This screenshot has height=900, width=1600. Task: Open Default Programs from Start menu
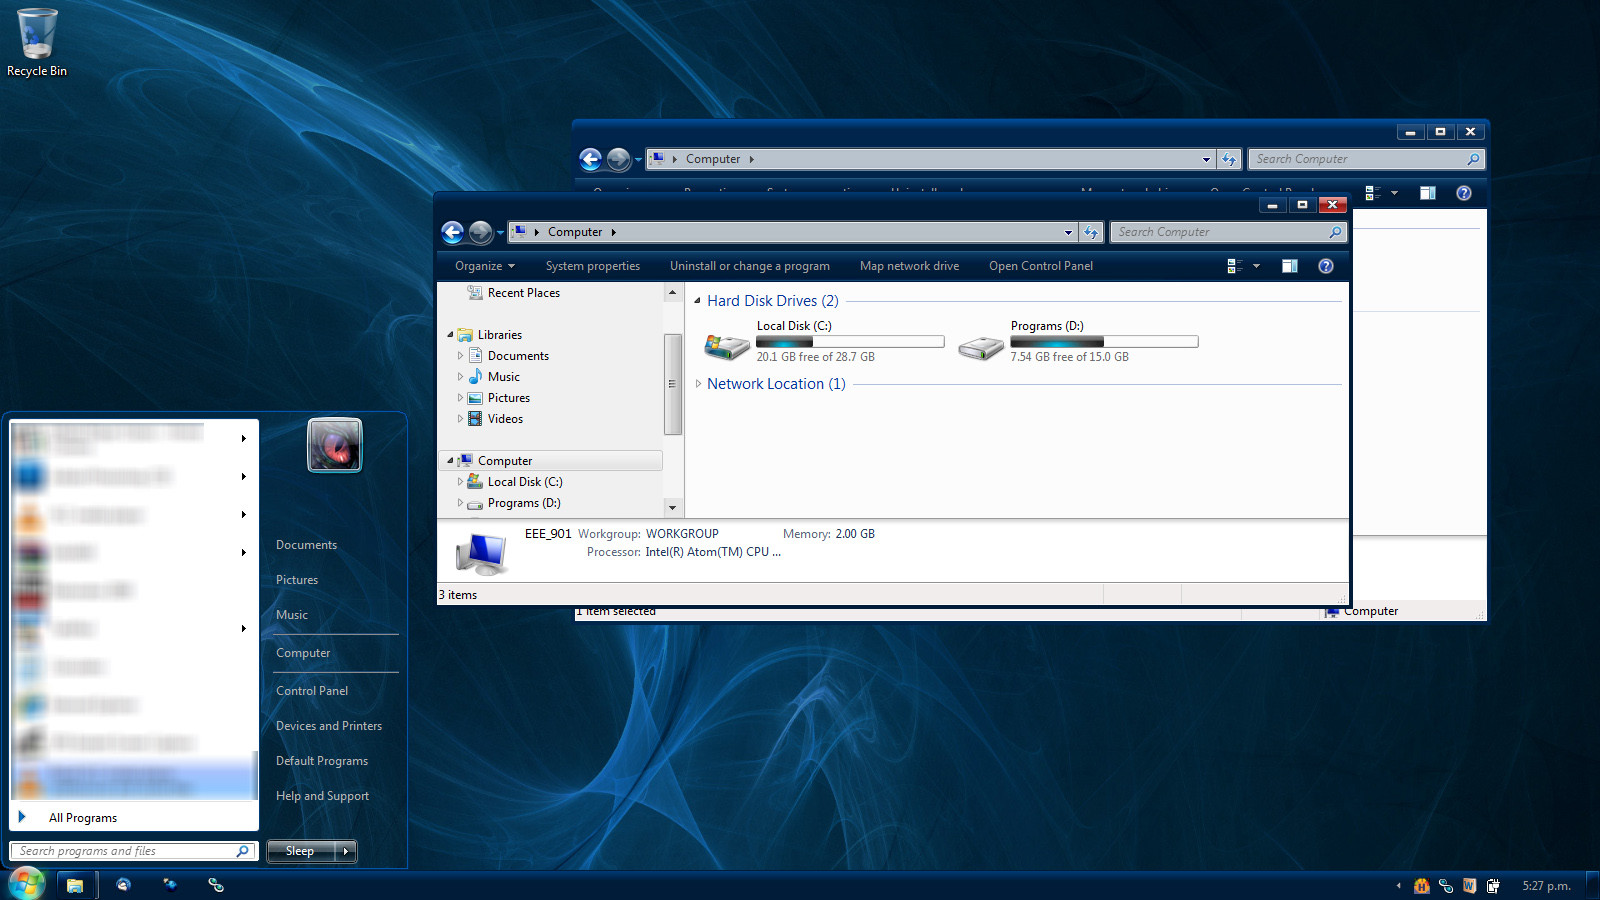pyautogui.click(x=322, y=761)
